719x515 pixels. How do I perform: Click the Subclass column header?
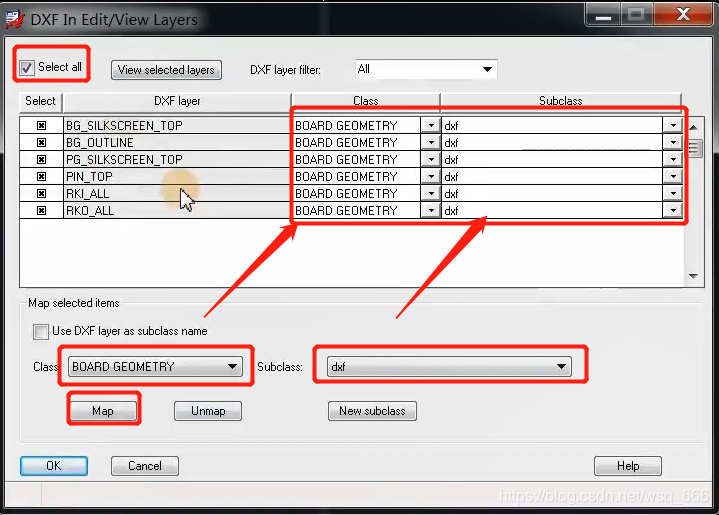[x=561, y=101]
